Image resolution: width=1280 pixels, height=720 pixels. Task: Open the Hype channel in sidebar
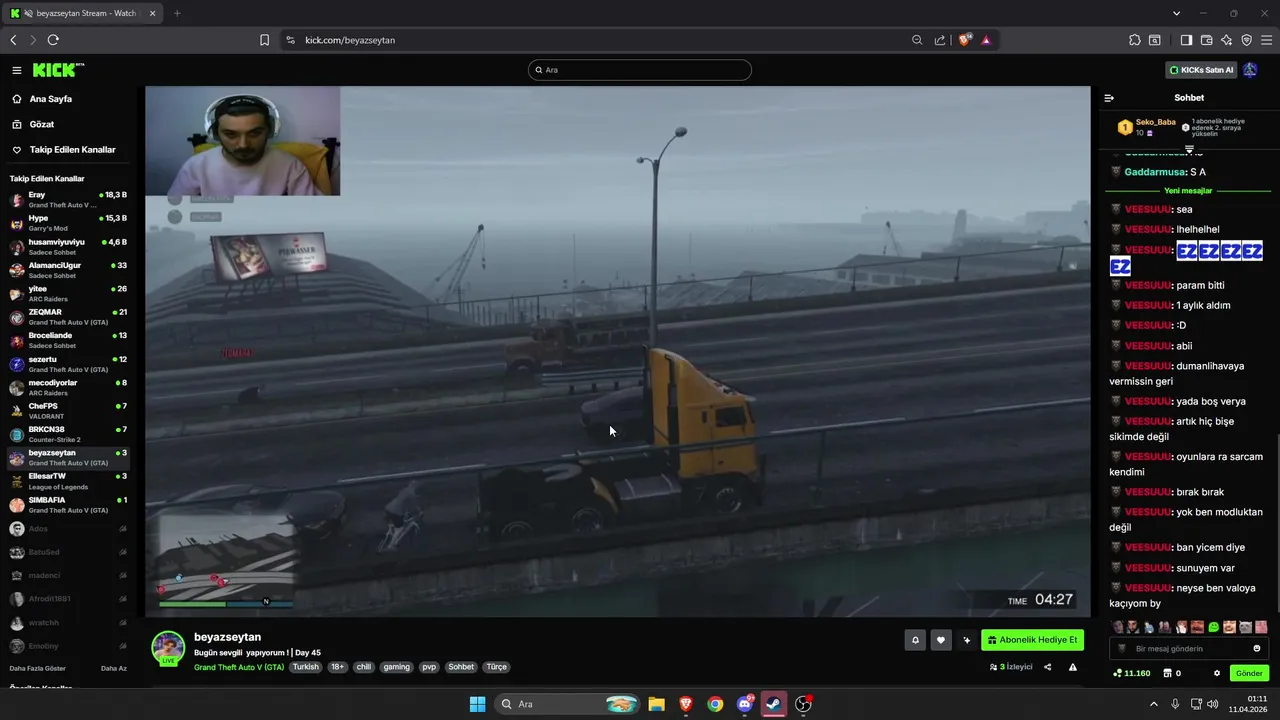tap(68, 222)
